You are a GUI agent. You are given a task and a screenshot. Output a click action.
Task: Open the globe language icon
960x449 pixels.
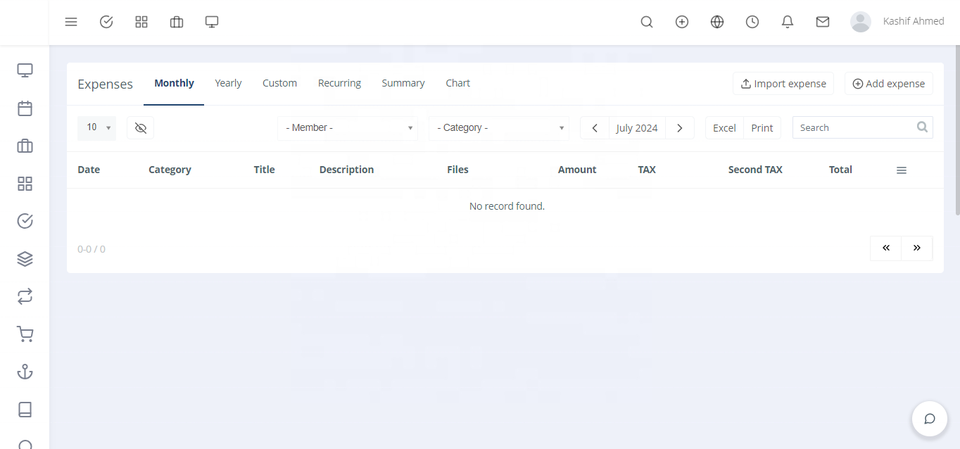tap(717, 21)
